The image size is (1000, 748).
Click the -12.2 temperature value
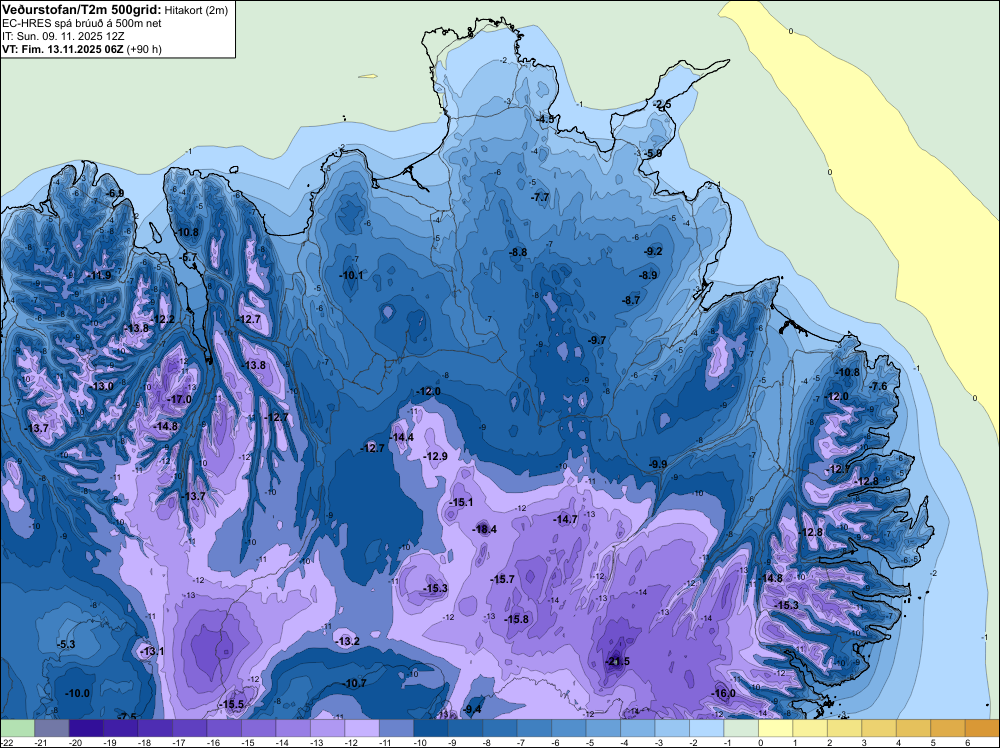tap(162, 319)
